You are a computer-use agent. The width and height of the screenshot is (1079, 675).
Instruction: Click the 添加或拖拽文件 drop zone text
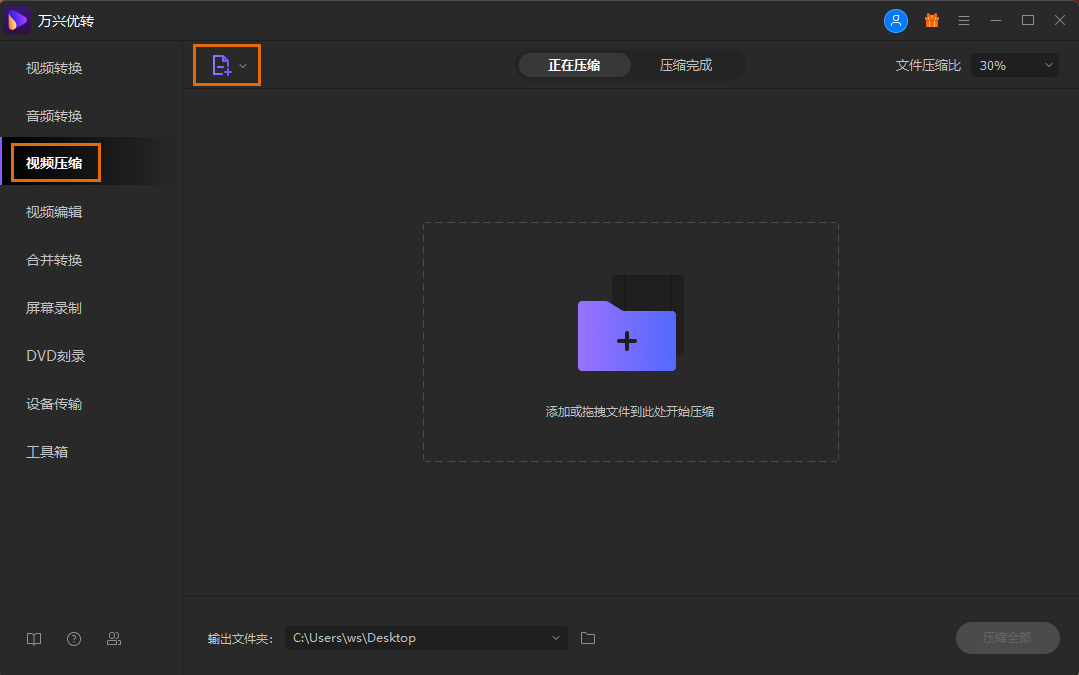(630, 412)
